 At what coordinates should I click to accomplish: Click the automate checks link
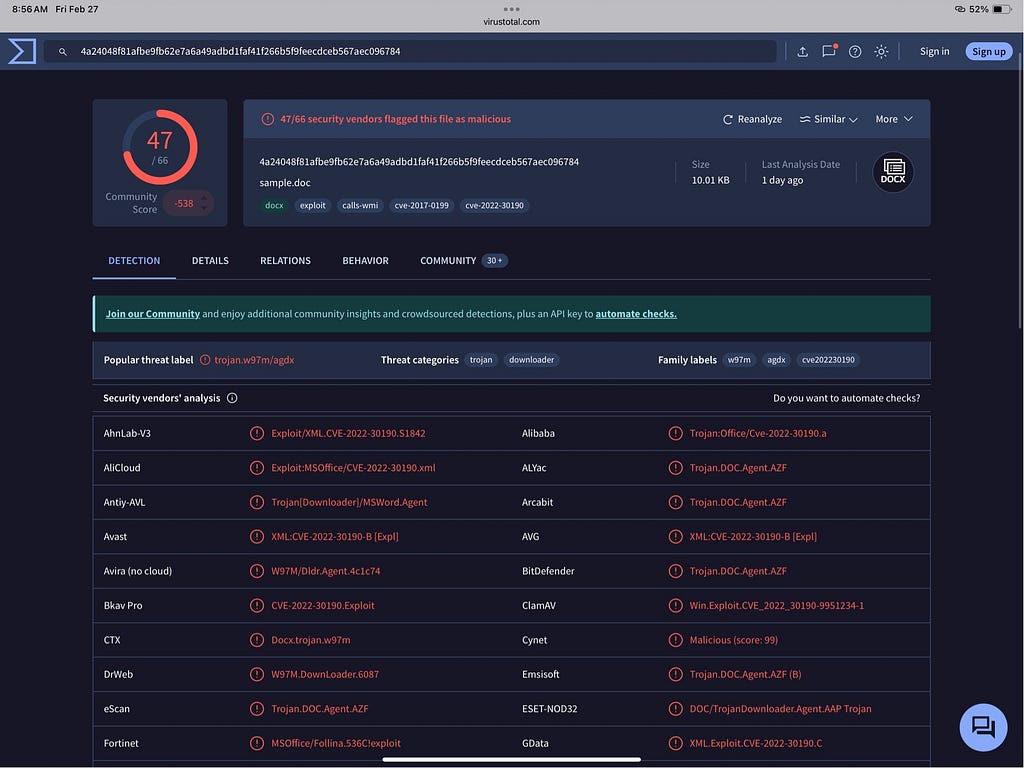tap(636, 313)
